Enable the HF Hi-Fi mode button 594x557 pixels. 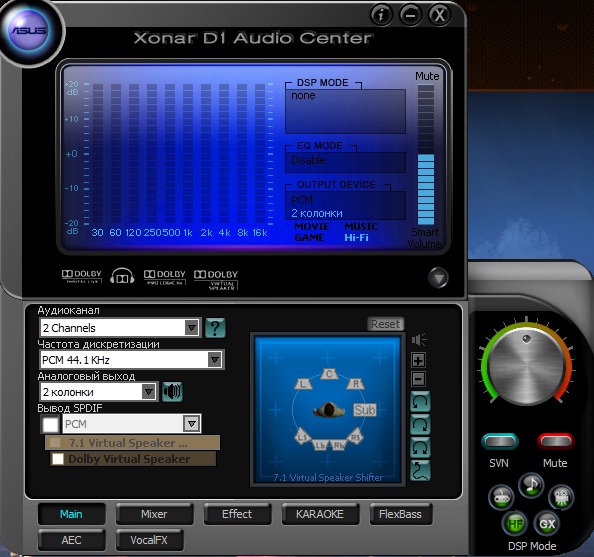(x=515, y=524)
